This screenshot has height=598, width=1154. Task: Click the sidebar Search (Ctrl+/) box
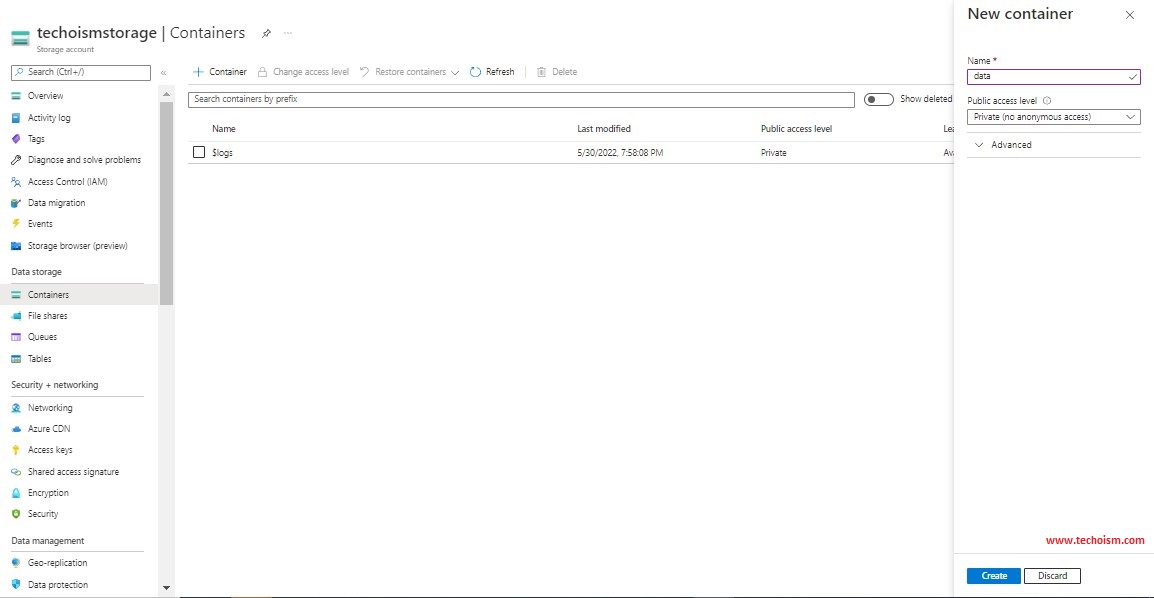point(81,72)
